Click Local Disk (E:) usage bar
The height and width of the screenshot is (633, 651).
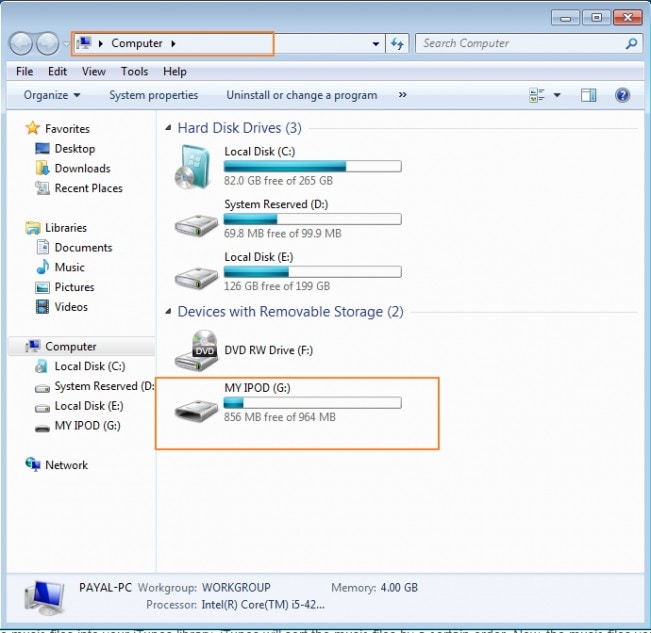point(312,272)
